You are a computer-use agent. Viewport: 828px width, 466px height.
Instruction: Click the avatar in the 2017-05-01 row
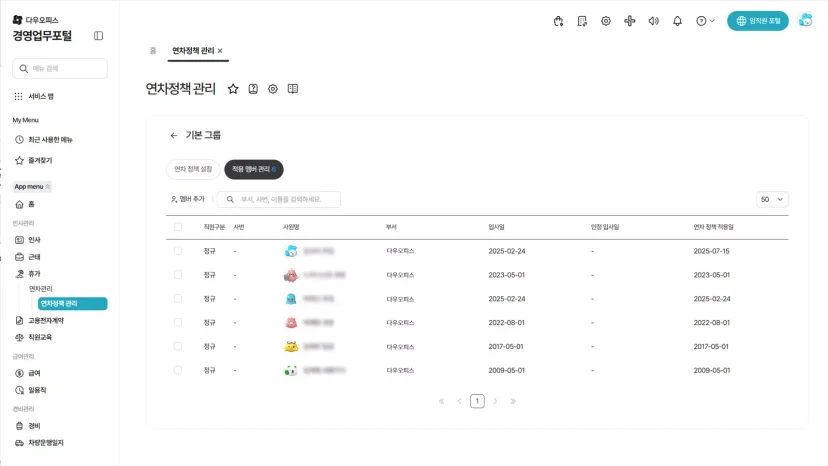291,347
